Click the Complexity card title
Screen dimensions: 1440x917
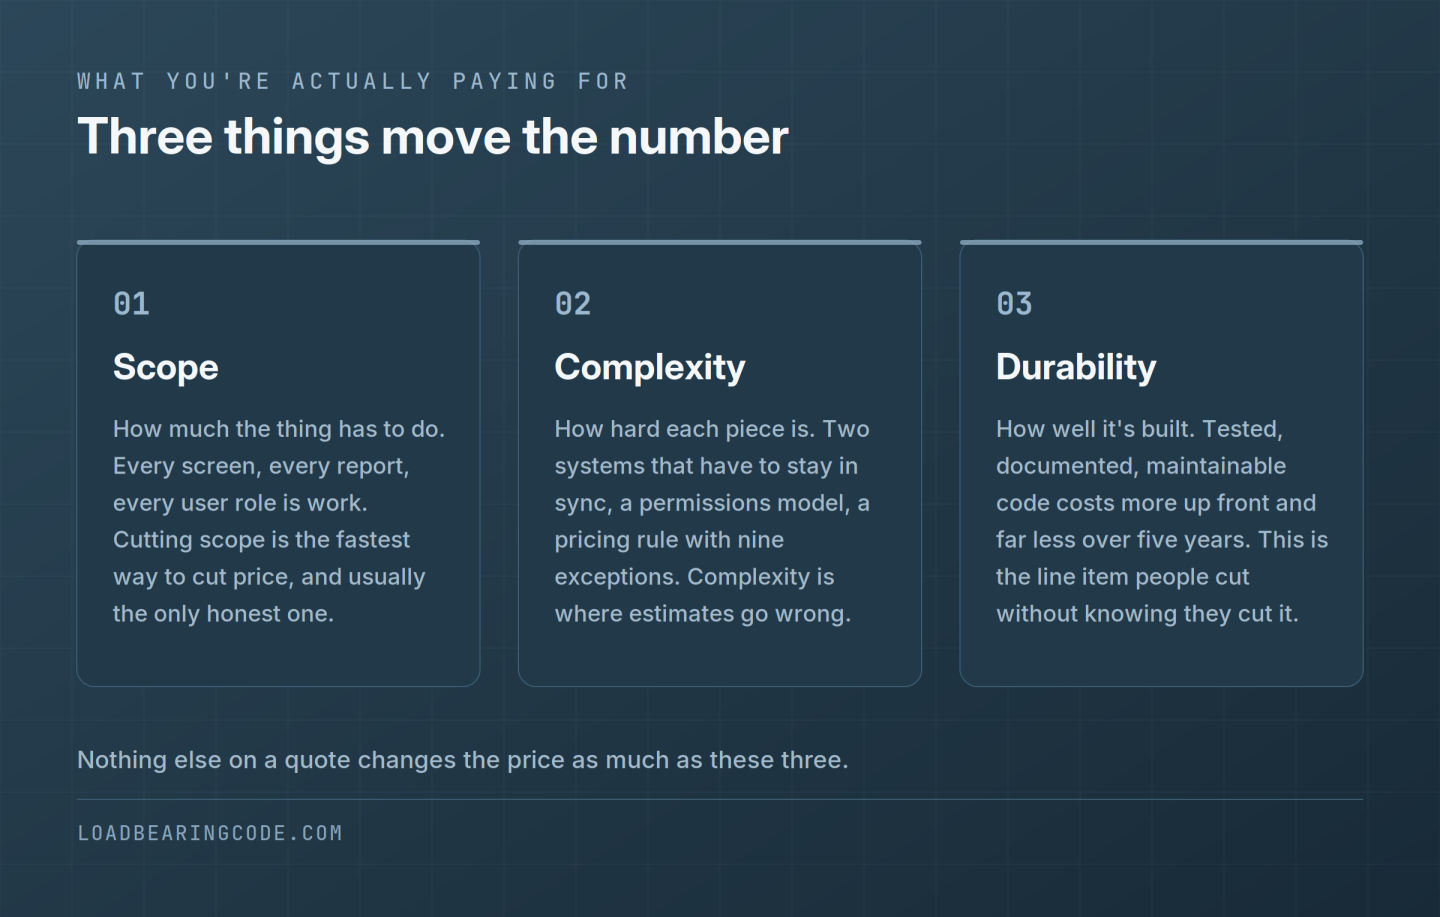650,367
